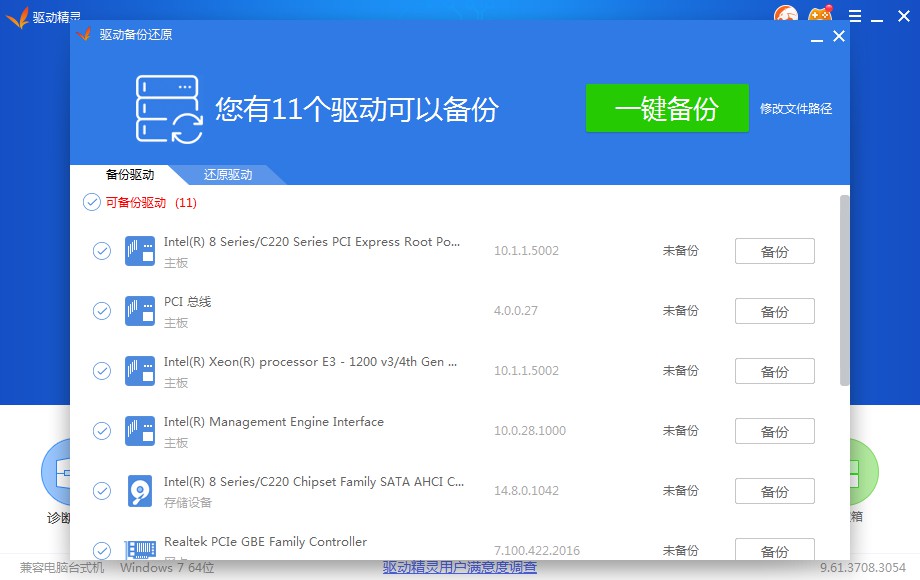
Task: Click the 您有11个驱动可以备份 heading
Action: [357, 109]
